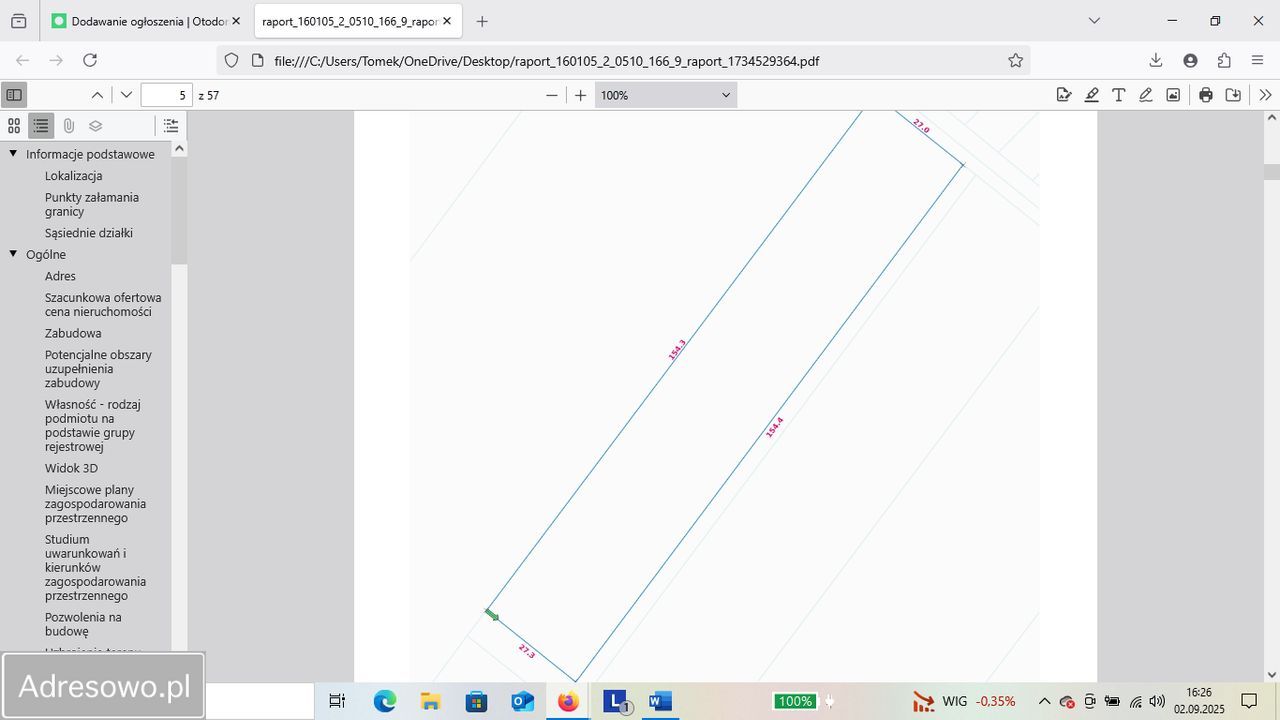Collapse the Informacje podstawowe outline section
Screen dimensions: 1280x720
(x=13, y=154)
